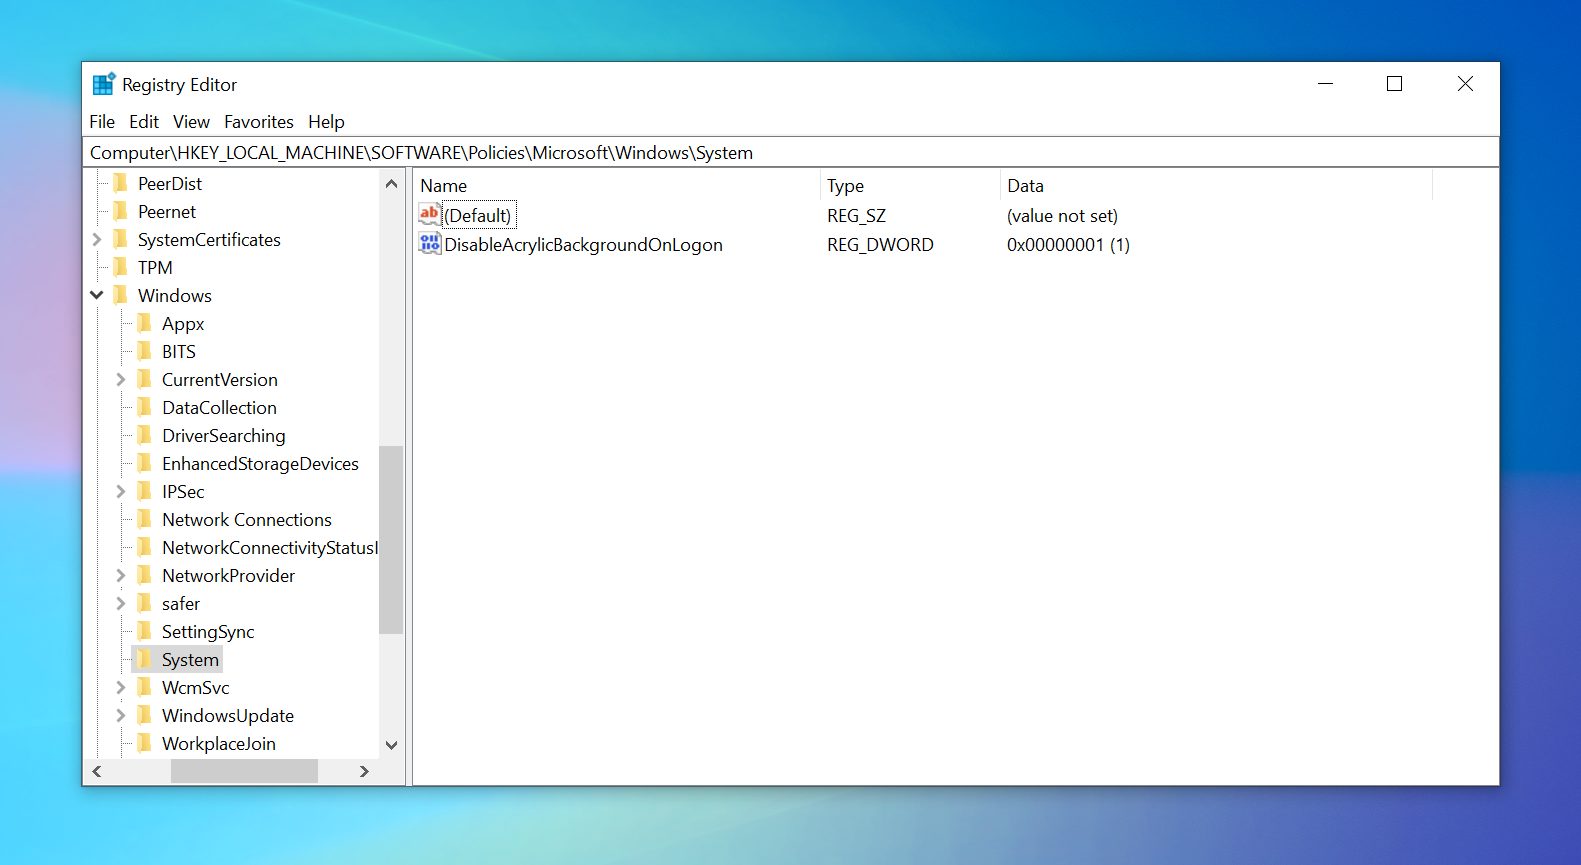The width and height of the screenshot is (1581, 865).
Task: Click the WcmSvc folder icon
Action: (x=145, y=687)
